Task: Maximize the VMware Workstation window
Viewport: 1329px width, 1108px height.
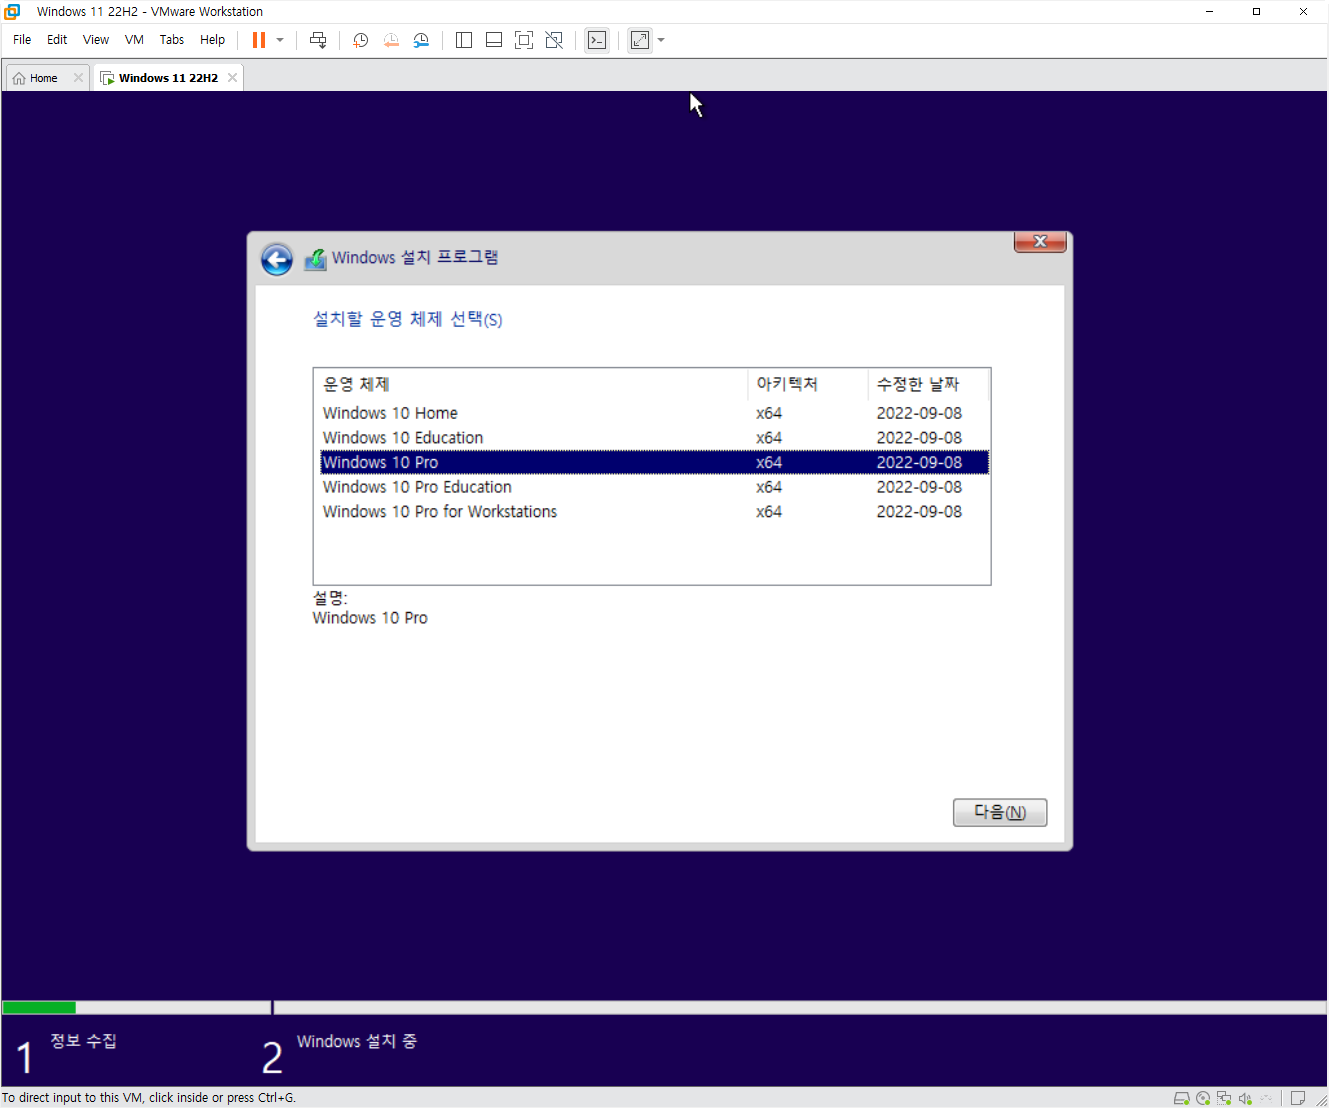Action: click(x=1256, y=12)
